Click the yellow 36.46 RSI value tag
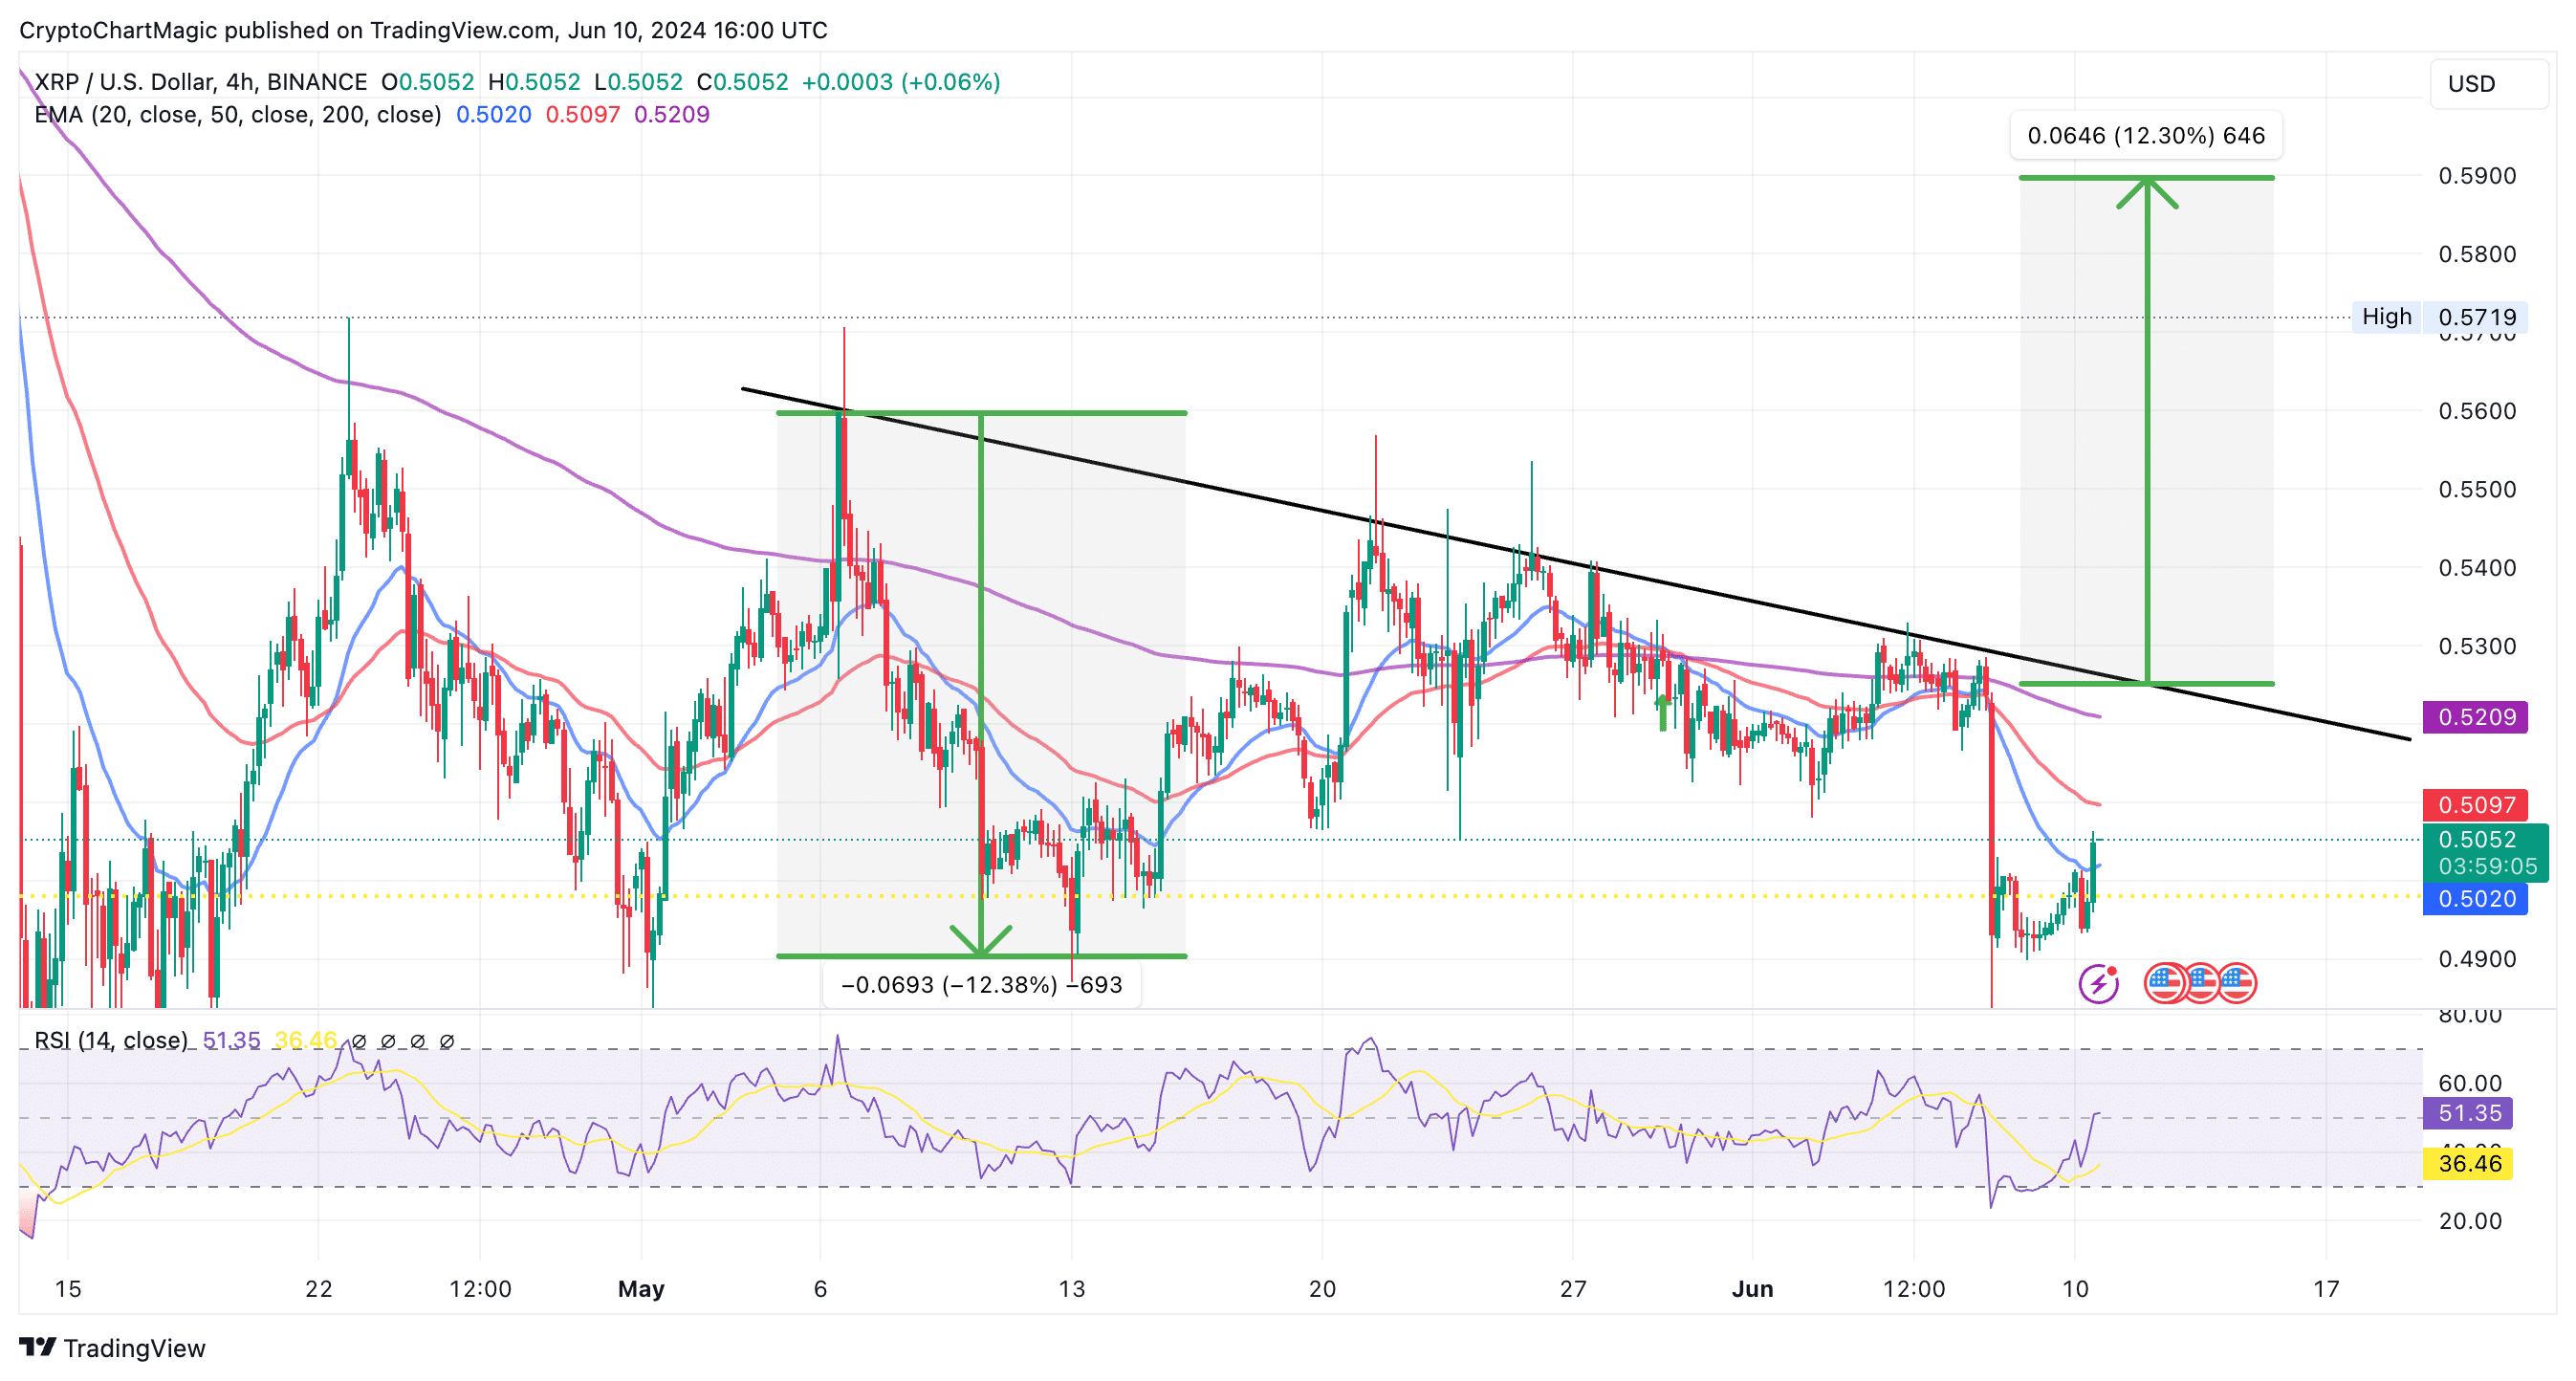Image resolution: width=2576 pixels, height=1381 pixels. coord(2468,1163)
